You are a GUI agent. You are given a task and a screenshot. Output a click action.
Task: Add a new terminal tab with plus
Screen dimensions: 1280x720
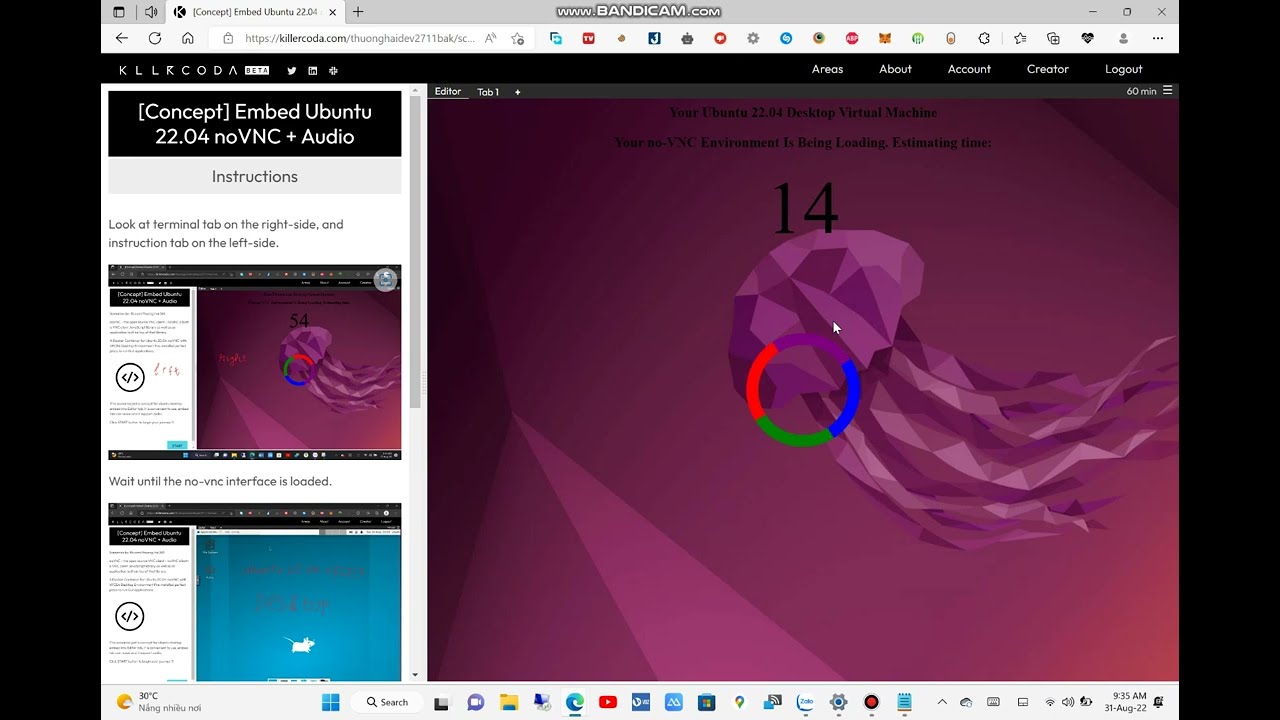(517, 92)
